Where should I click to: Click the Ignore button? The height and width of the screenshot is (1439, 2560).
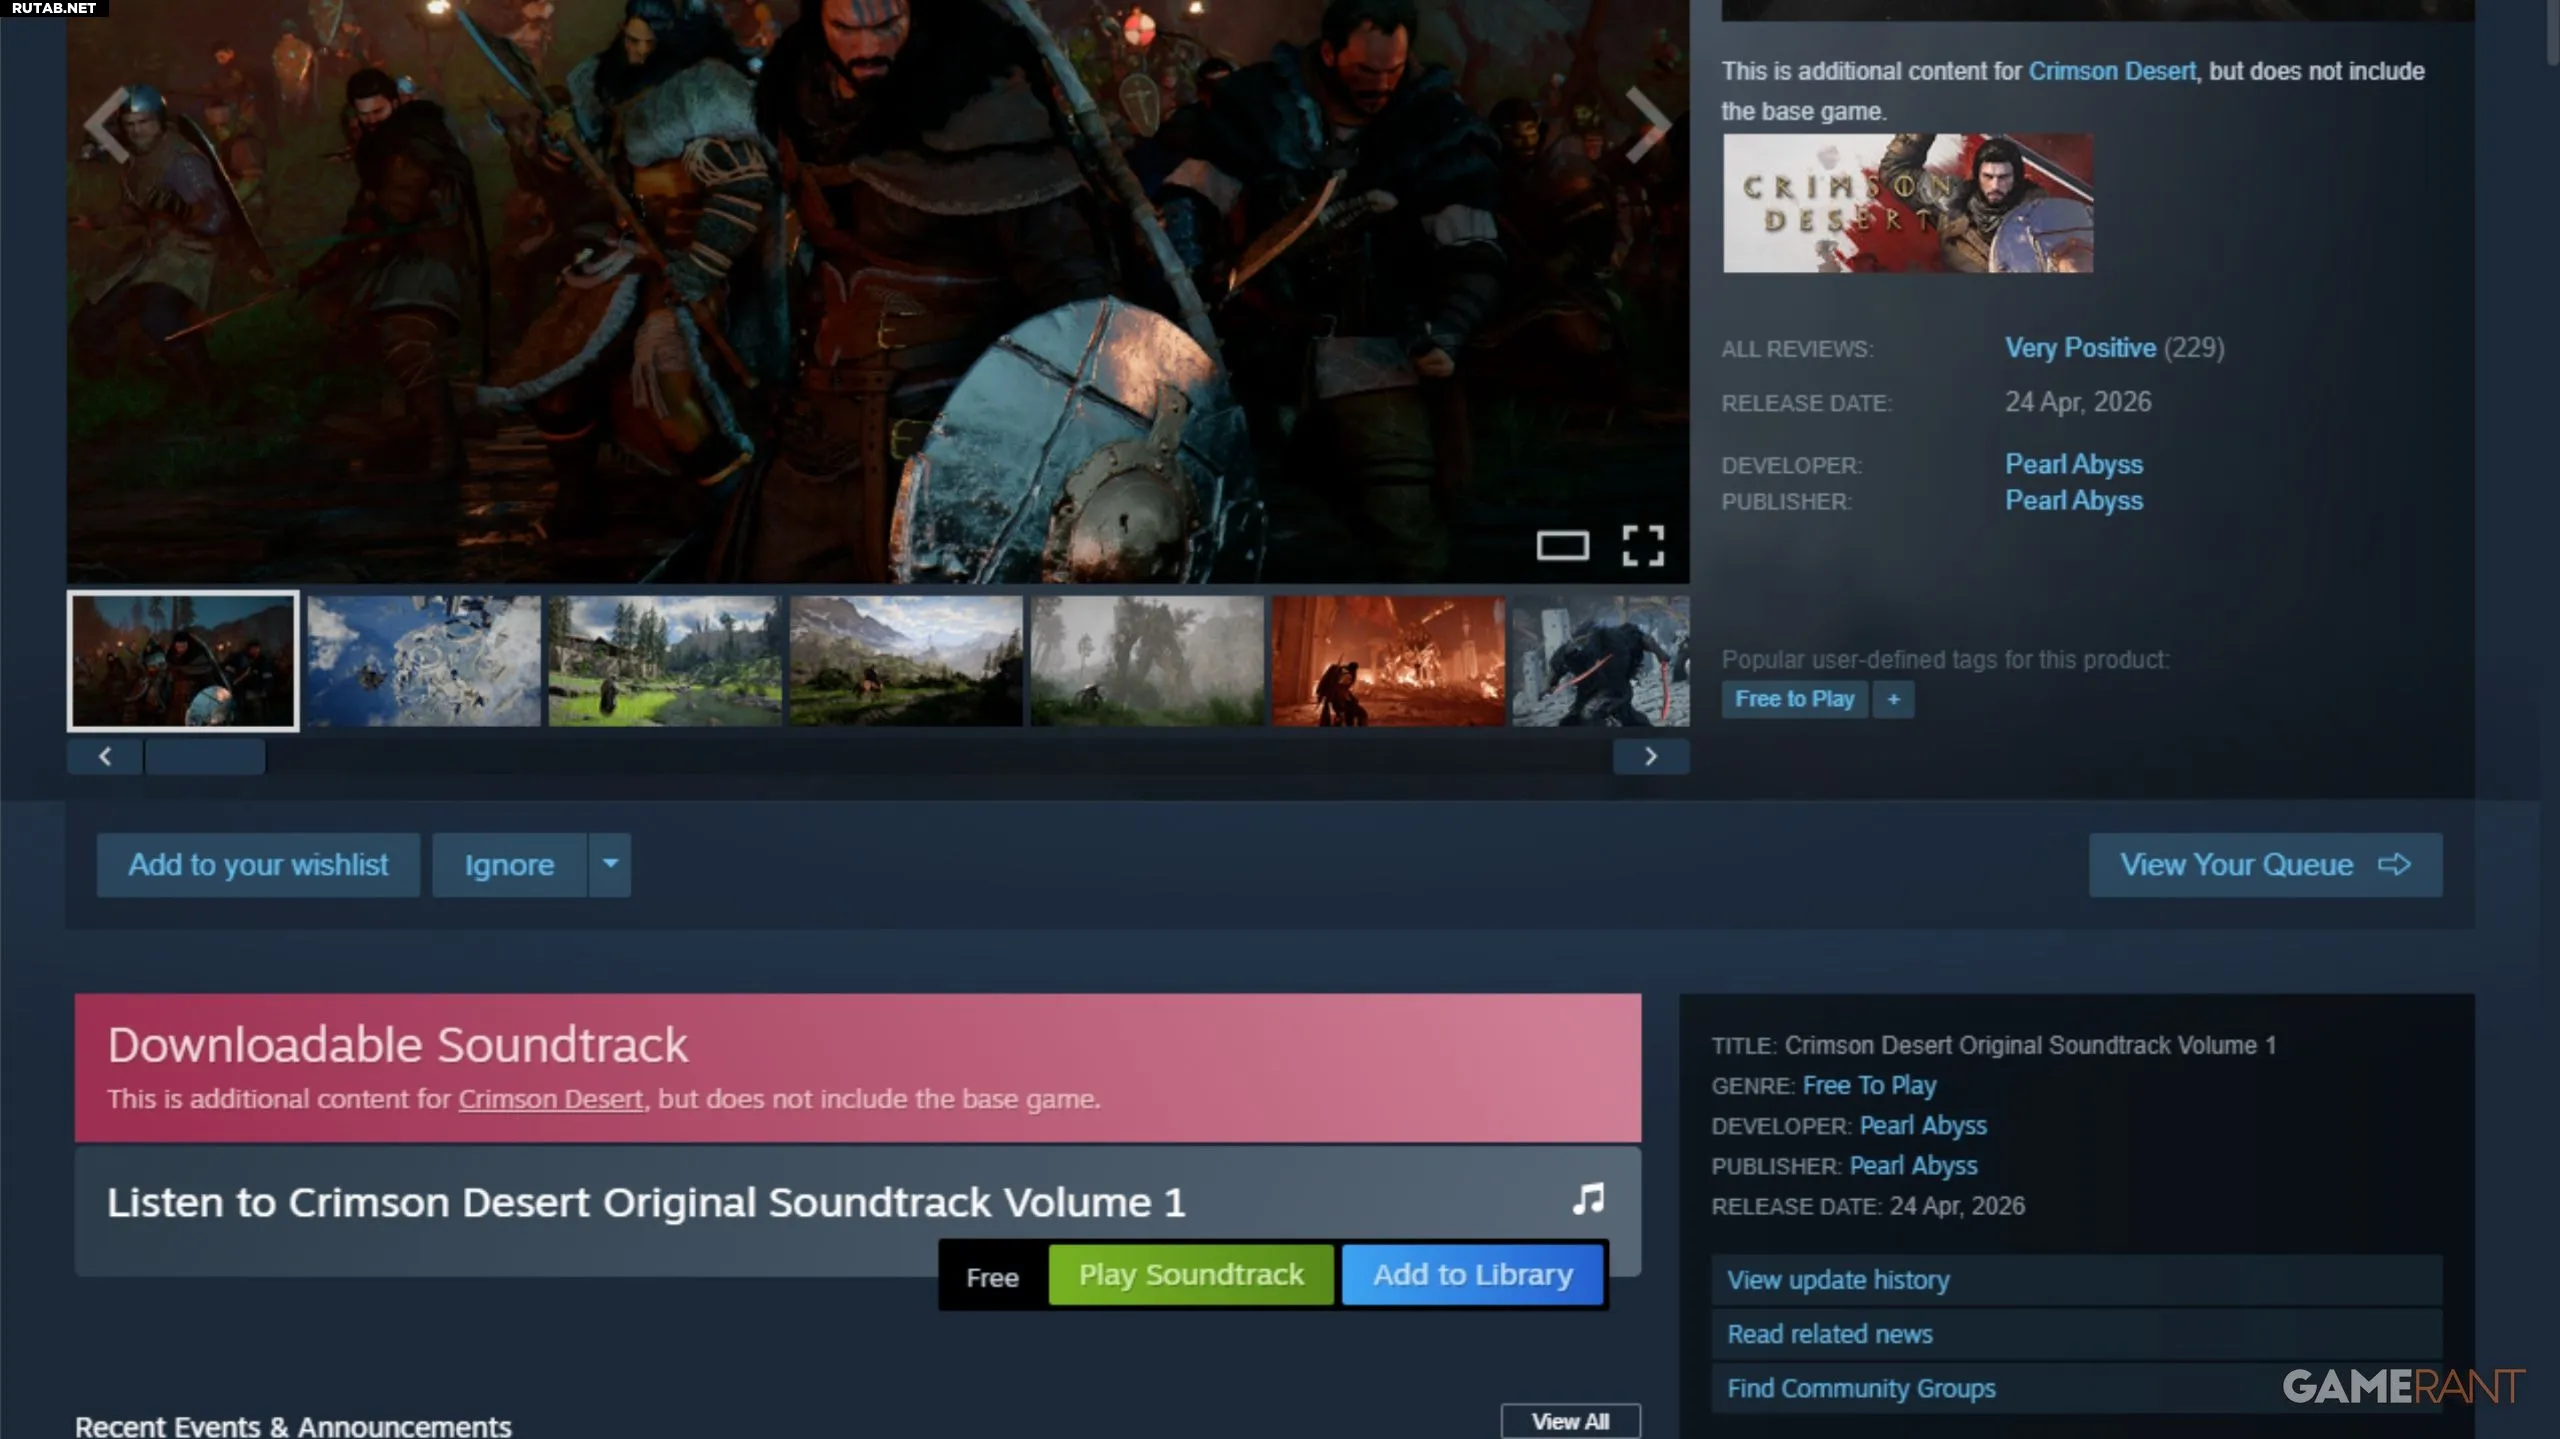(509, 865)
